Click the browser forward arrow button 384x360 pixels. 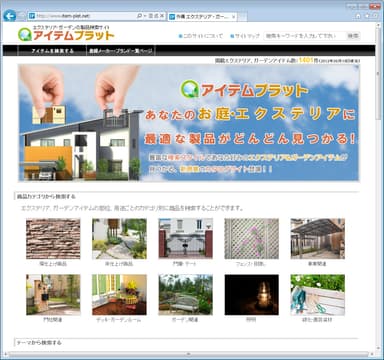[21, 16]
